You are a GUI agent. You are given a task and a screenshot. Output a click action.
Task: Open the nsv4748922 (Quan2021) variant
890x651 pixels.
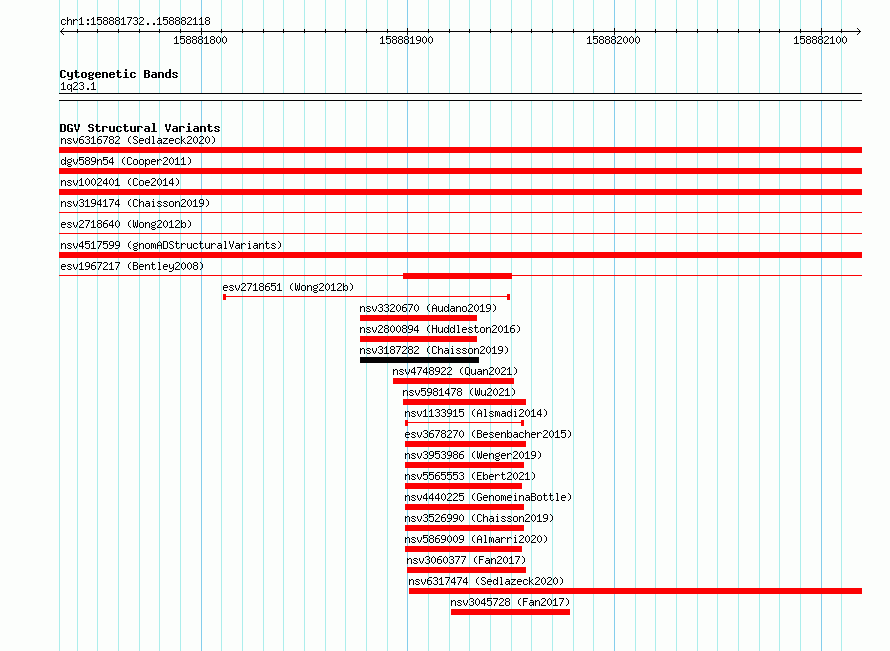[455, 371]
